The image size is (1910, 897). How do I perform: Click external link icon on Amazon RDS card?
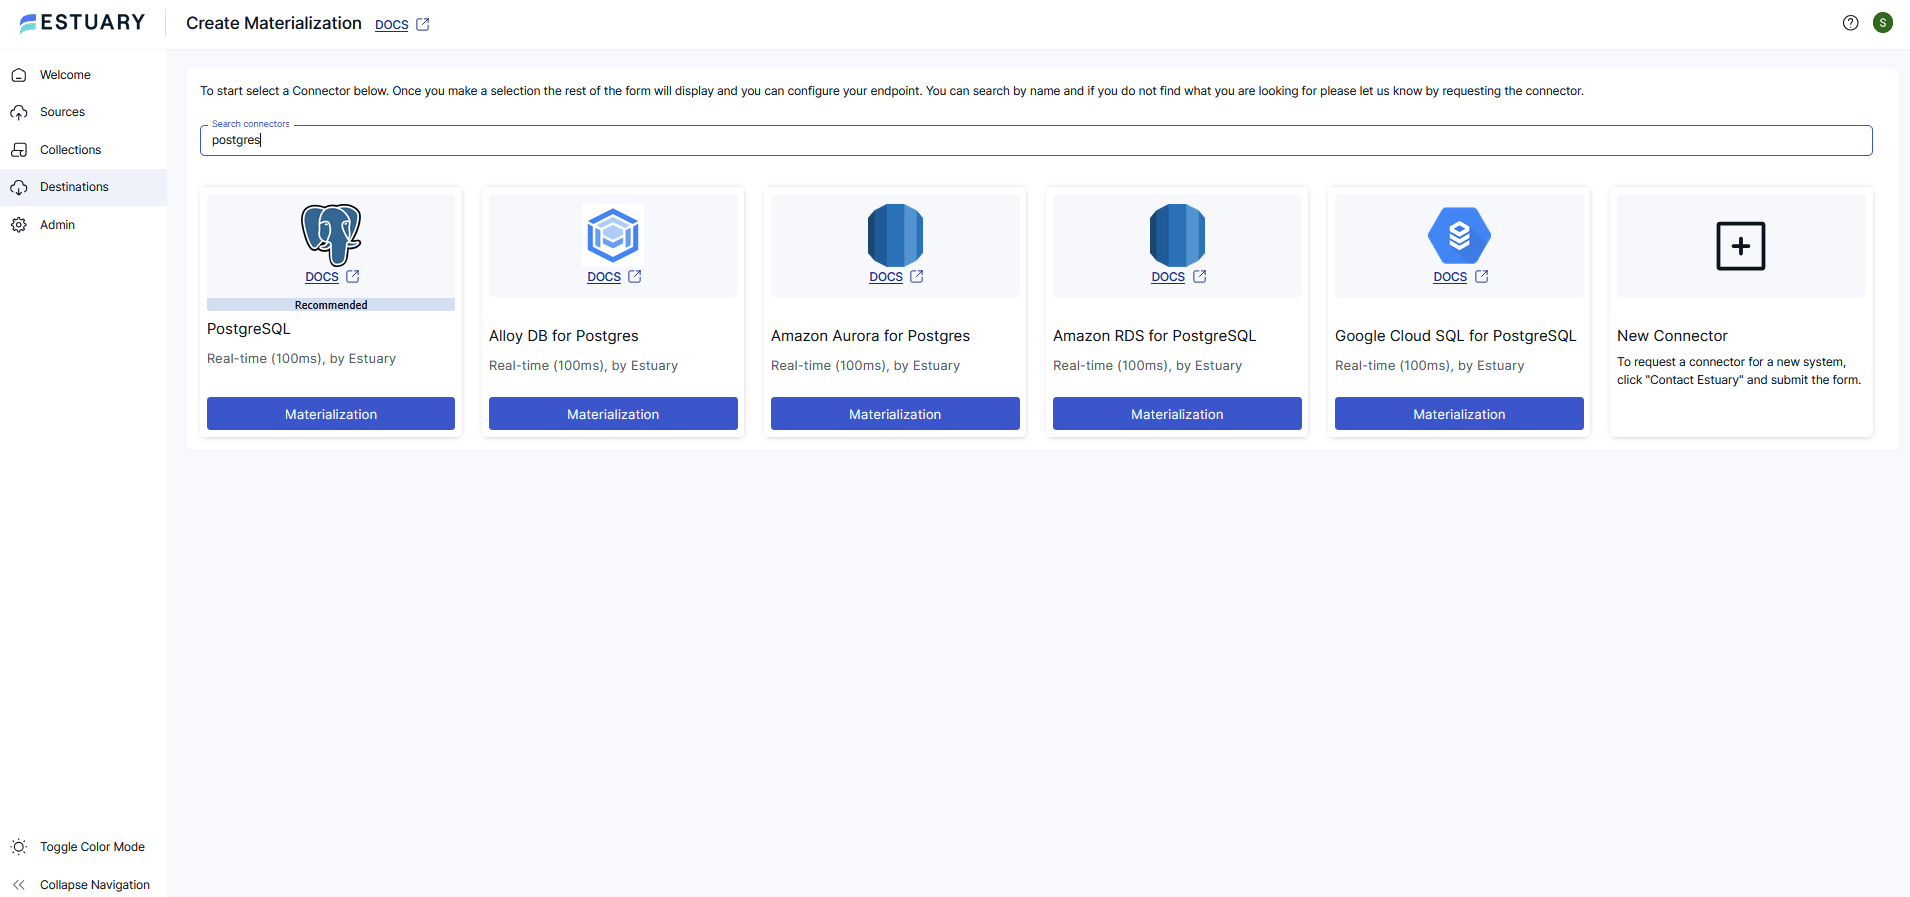click(1200, 276)
